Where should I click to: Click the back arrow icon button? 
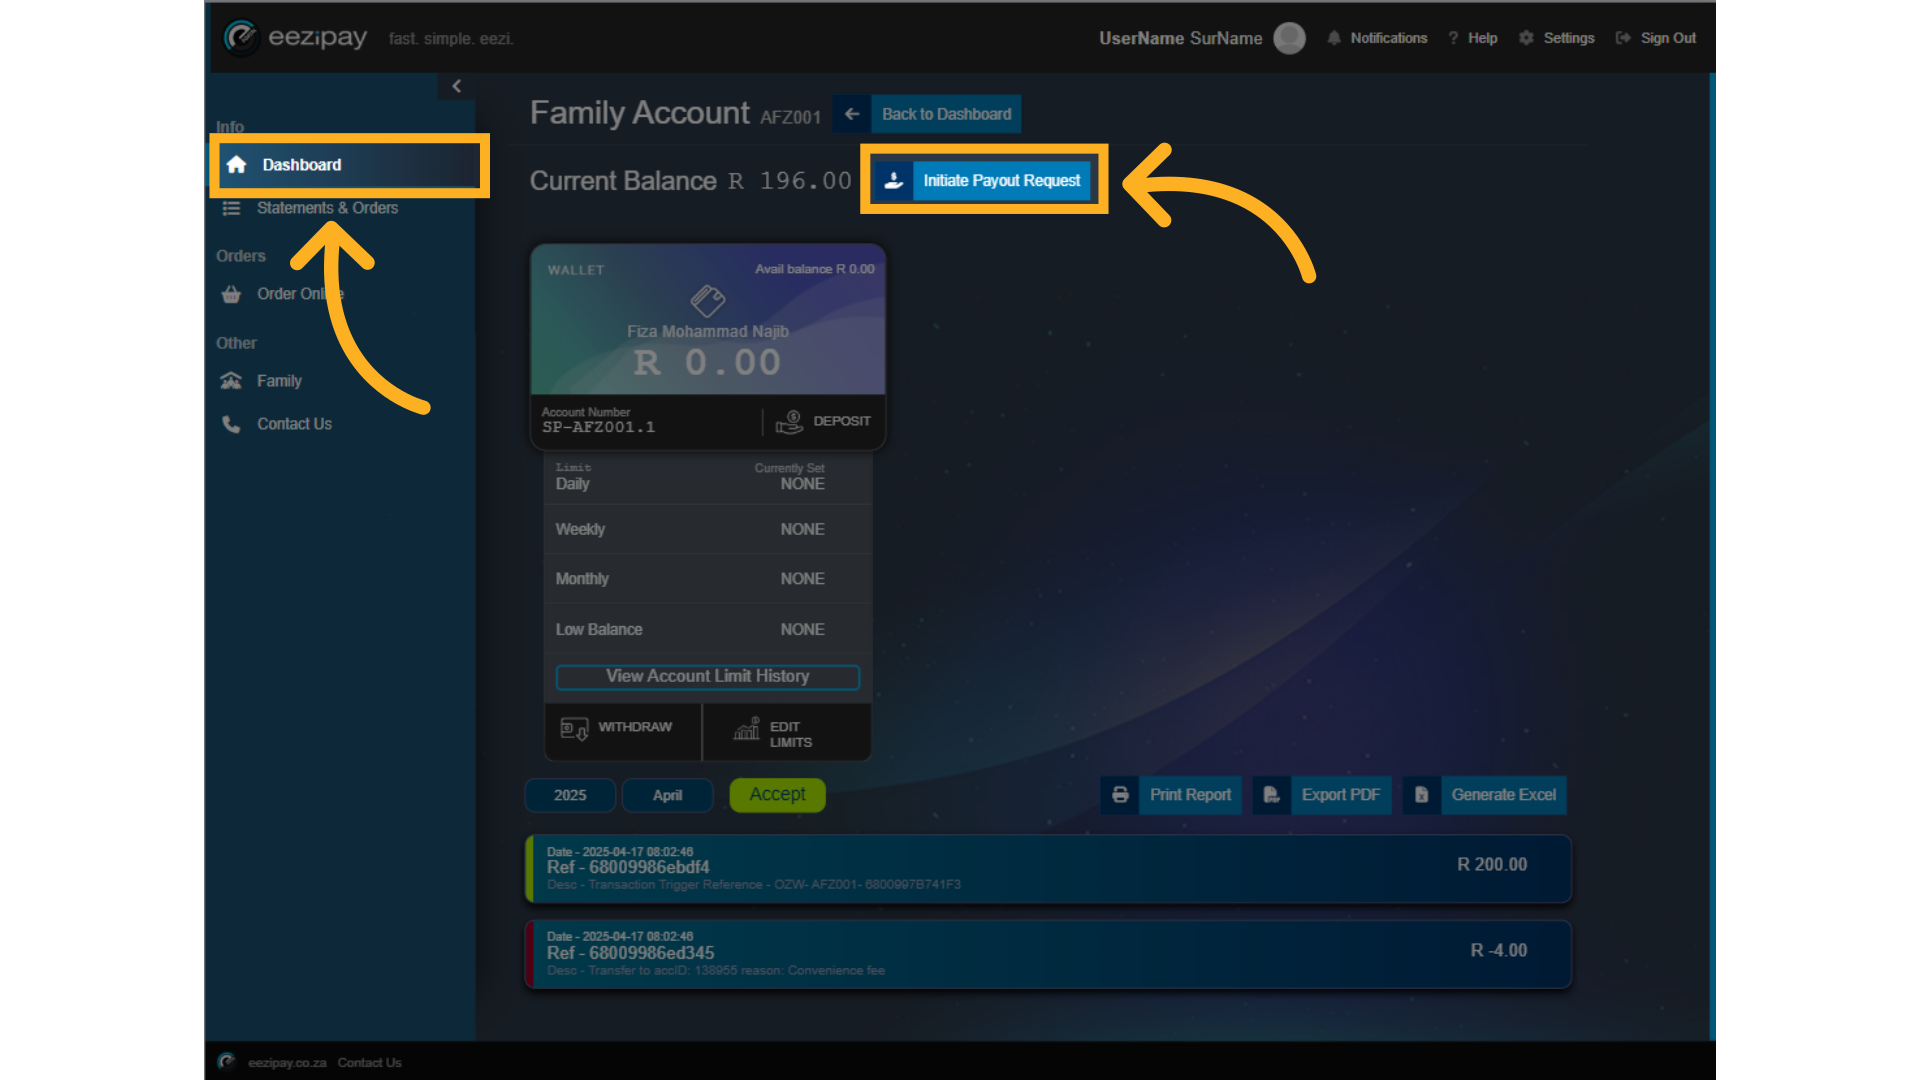pyautogui.click(x=851, y=114)
